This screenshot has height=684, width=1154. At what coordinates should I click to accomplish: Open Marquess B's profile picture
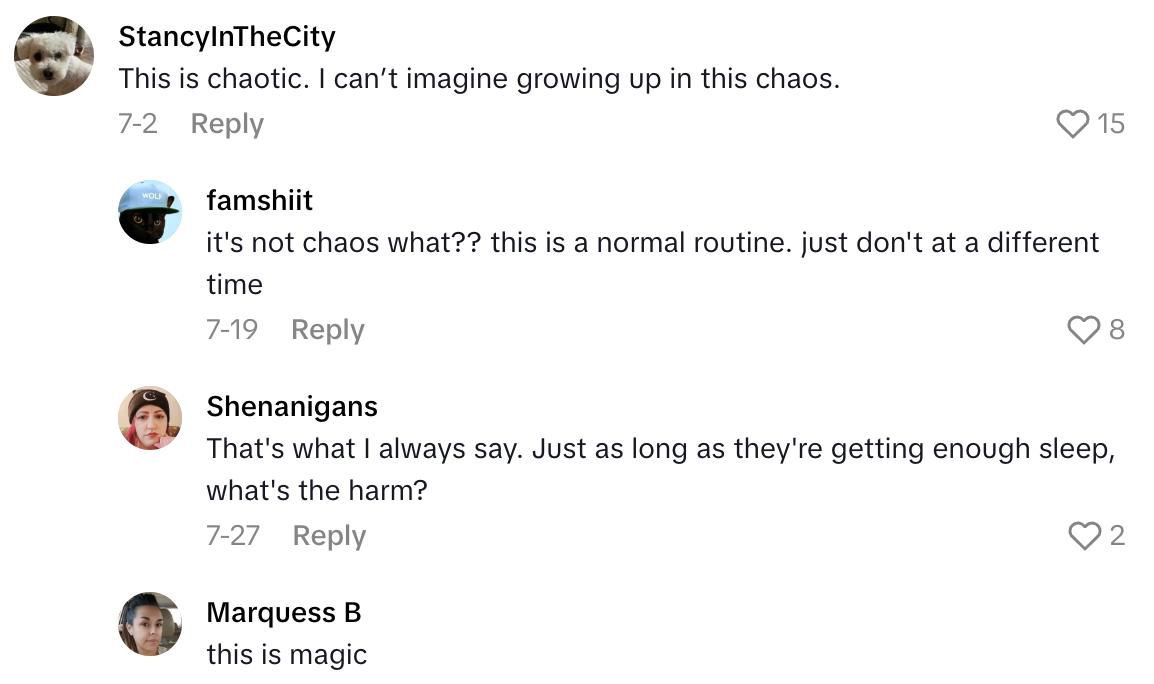click(x=150, y=623)
